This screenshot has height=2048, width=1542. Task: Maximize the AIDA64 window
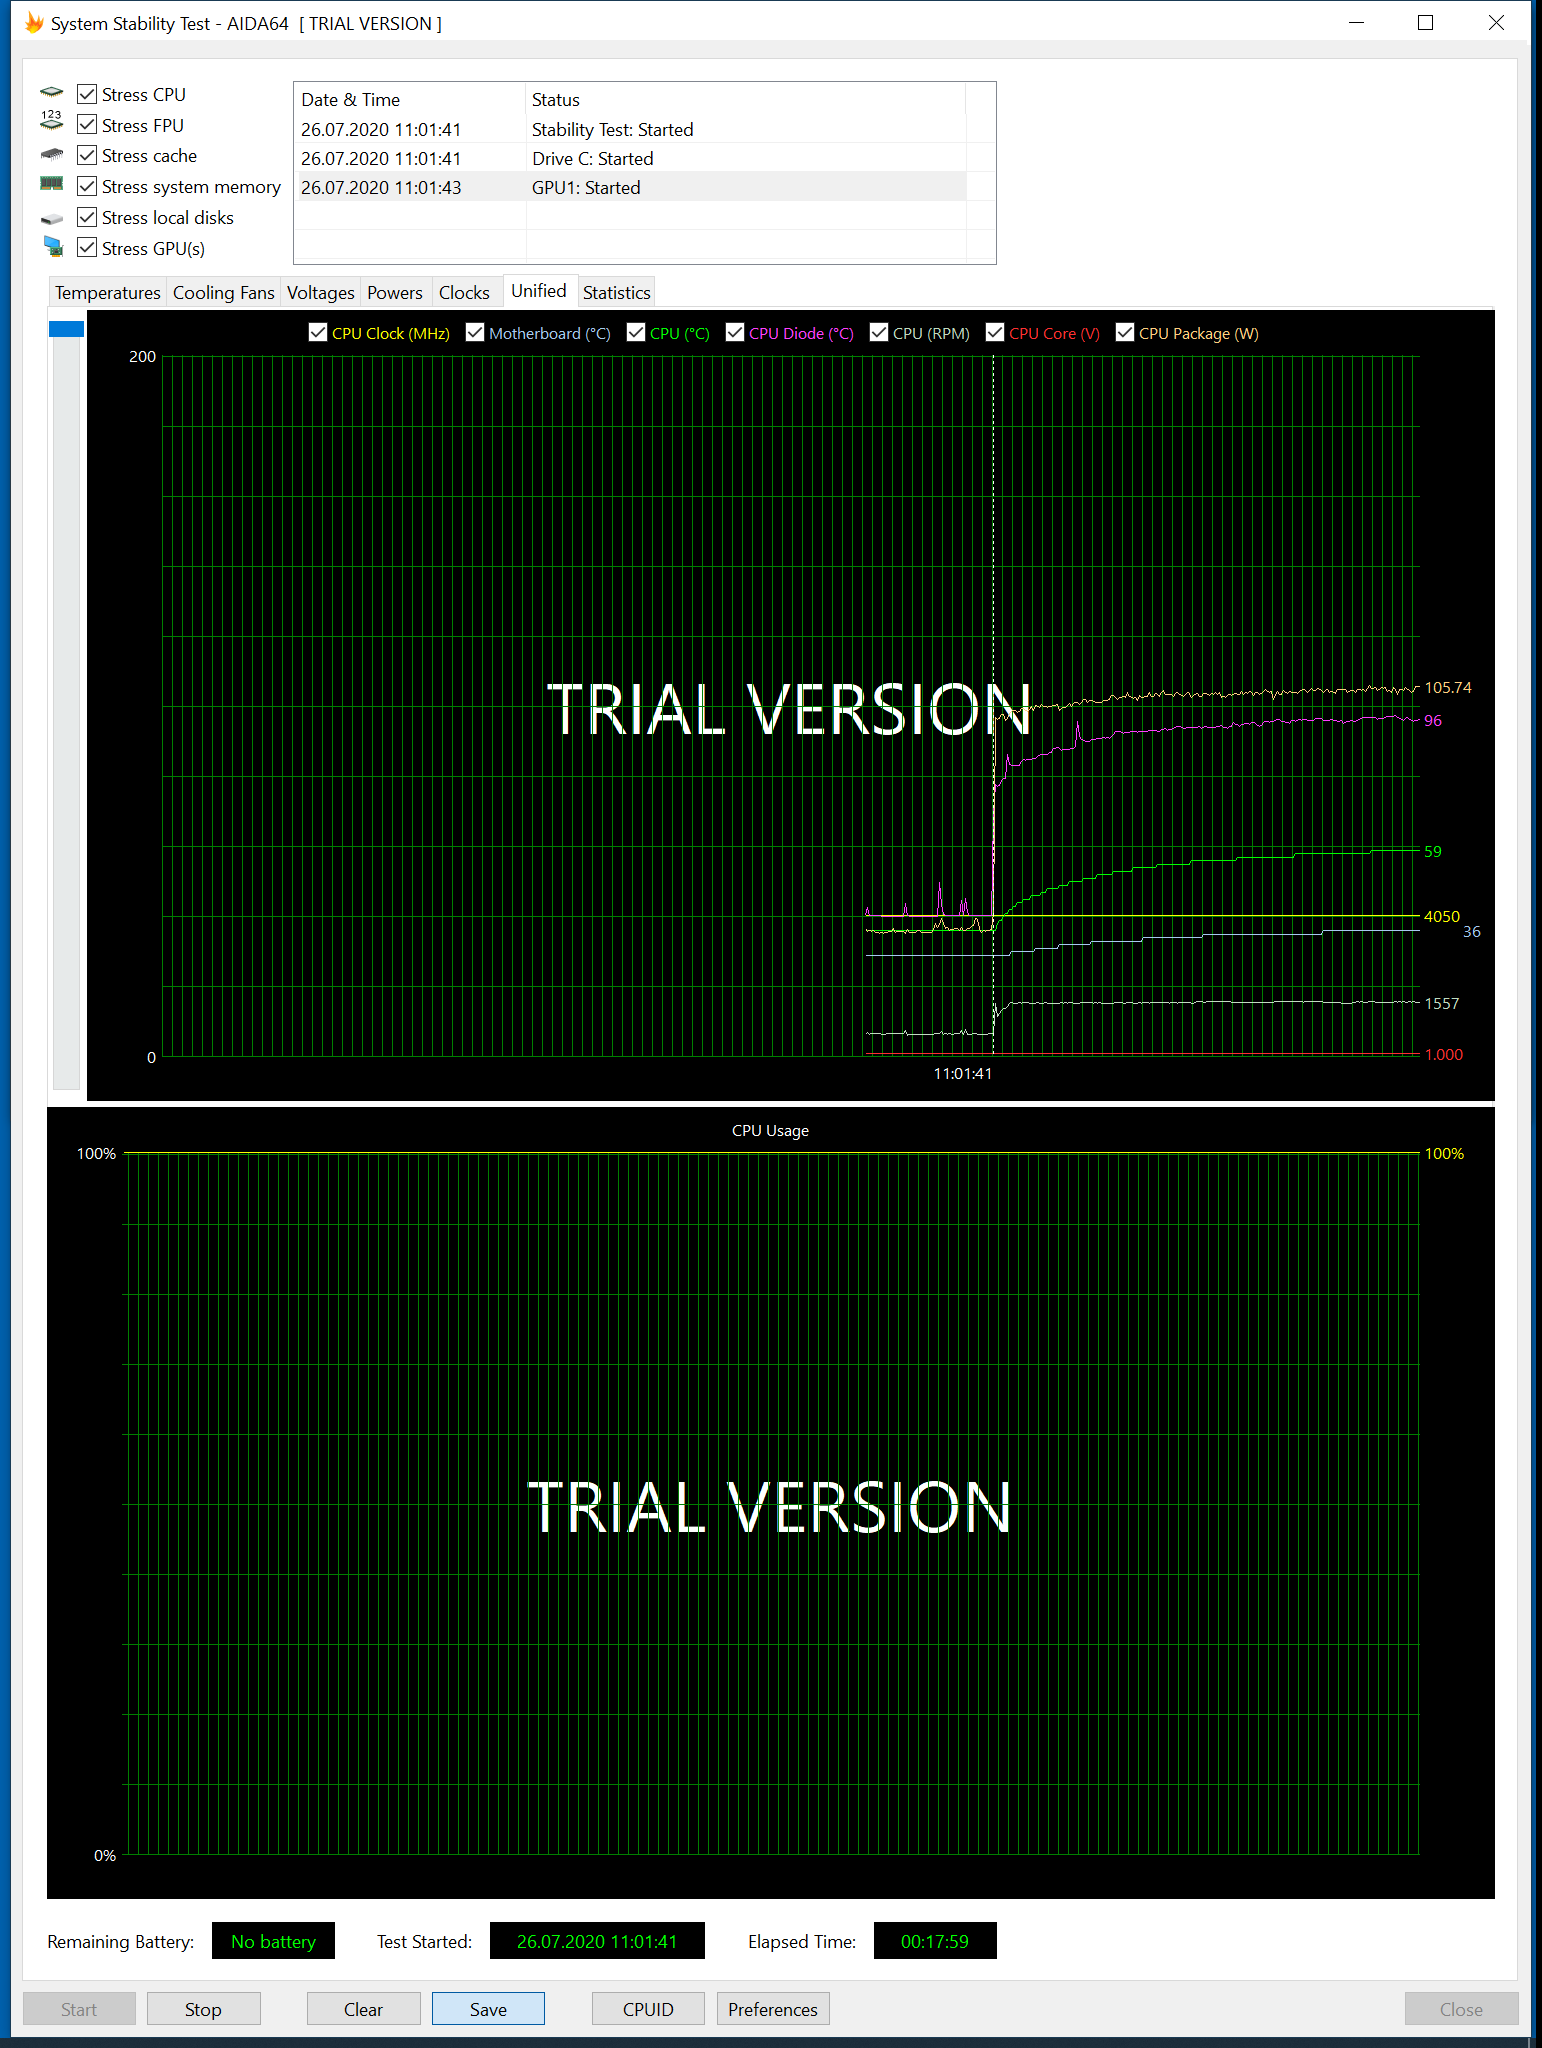[x=1426, y=23]
